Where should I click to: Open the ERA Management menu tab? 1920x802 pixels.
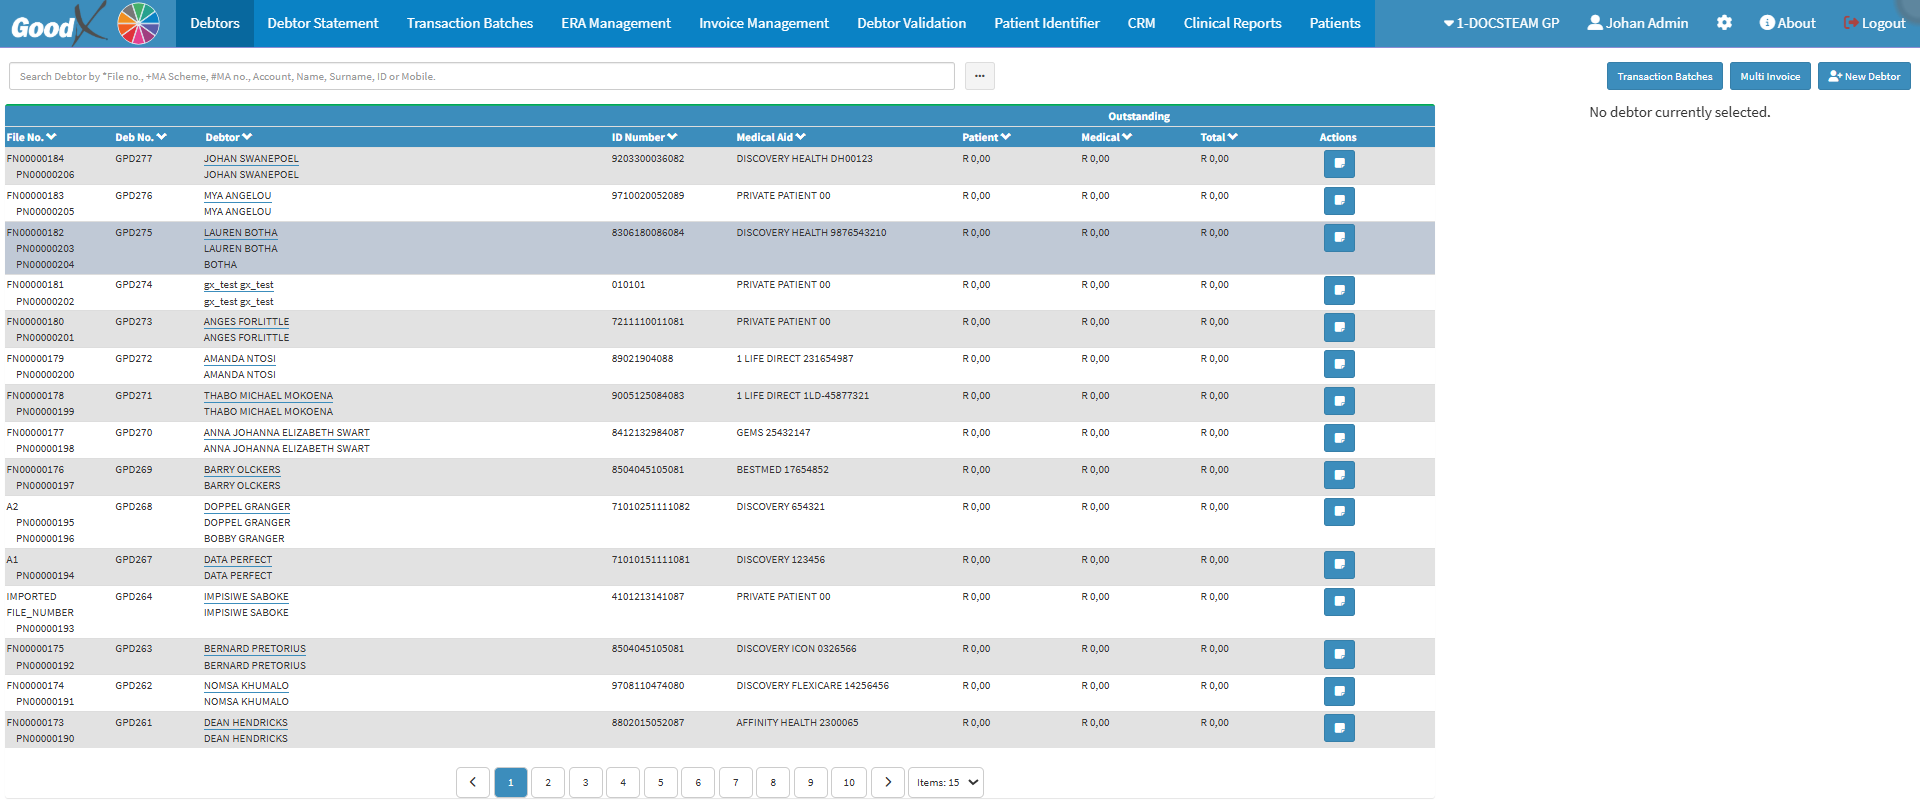click(615, 23)
